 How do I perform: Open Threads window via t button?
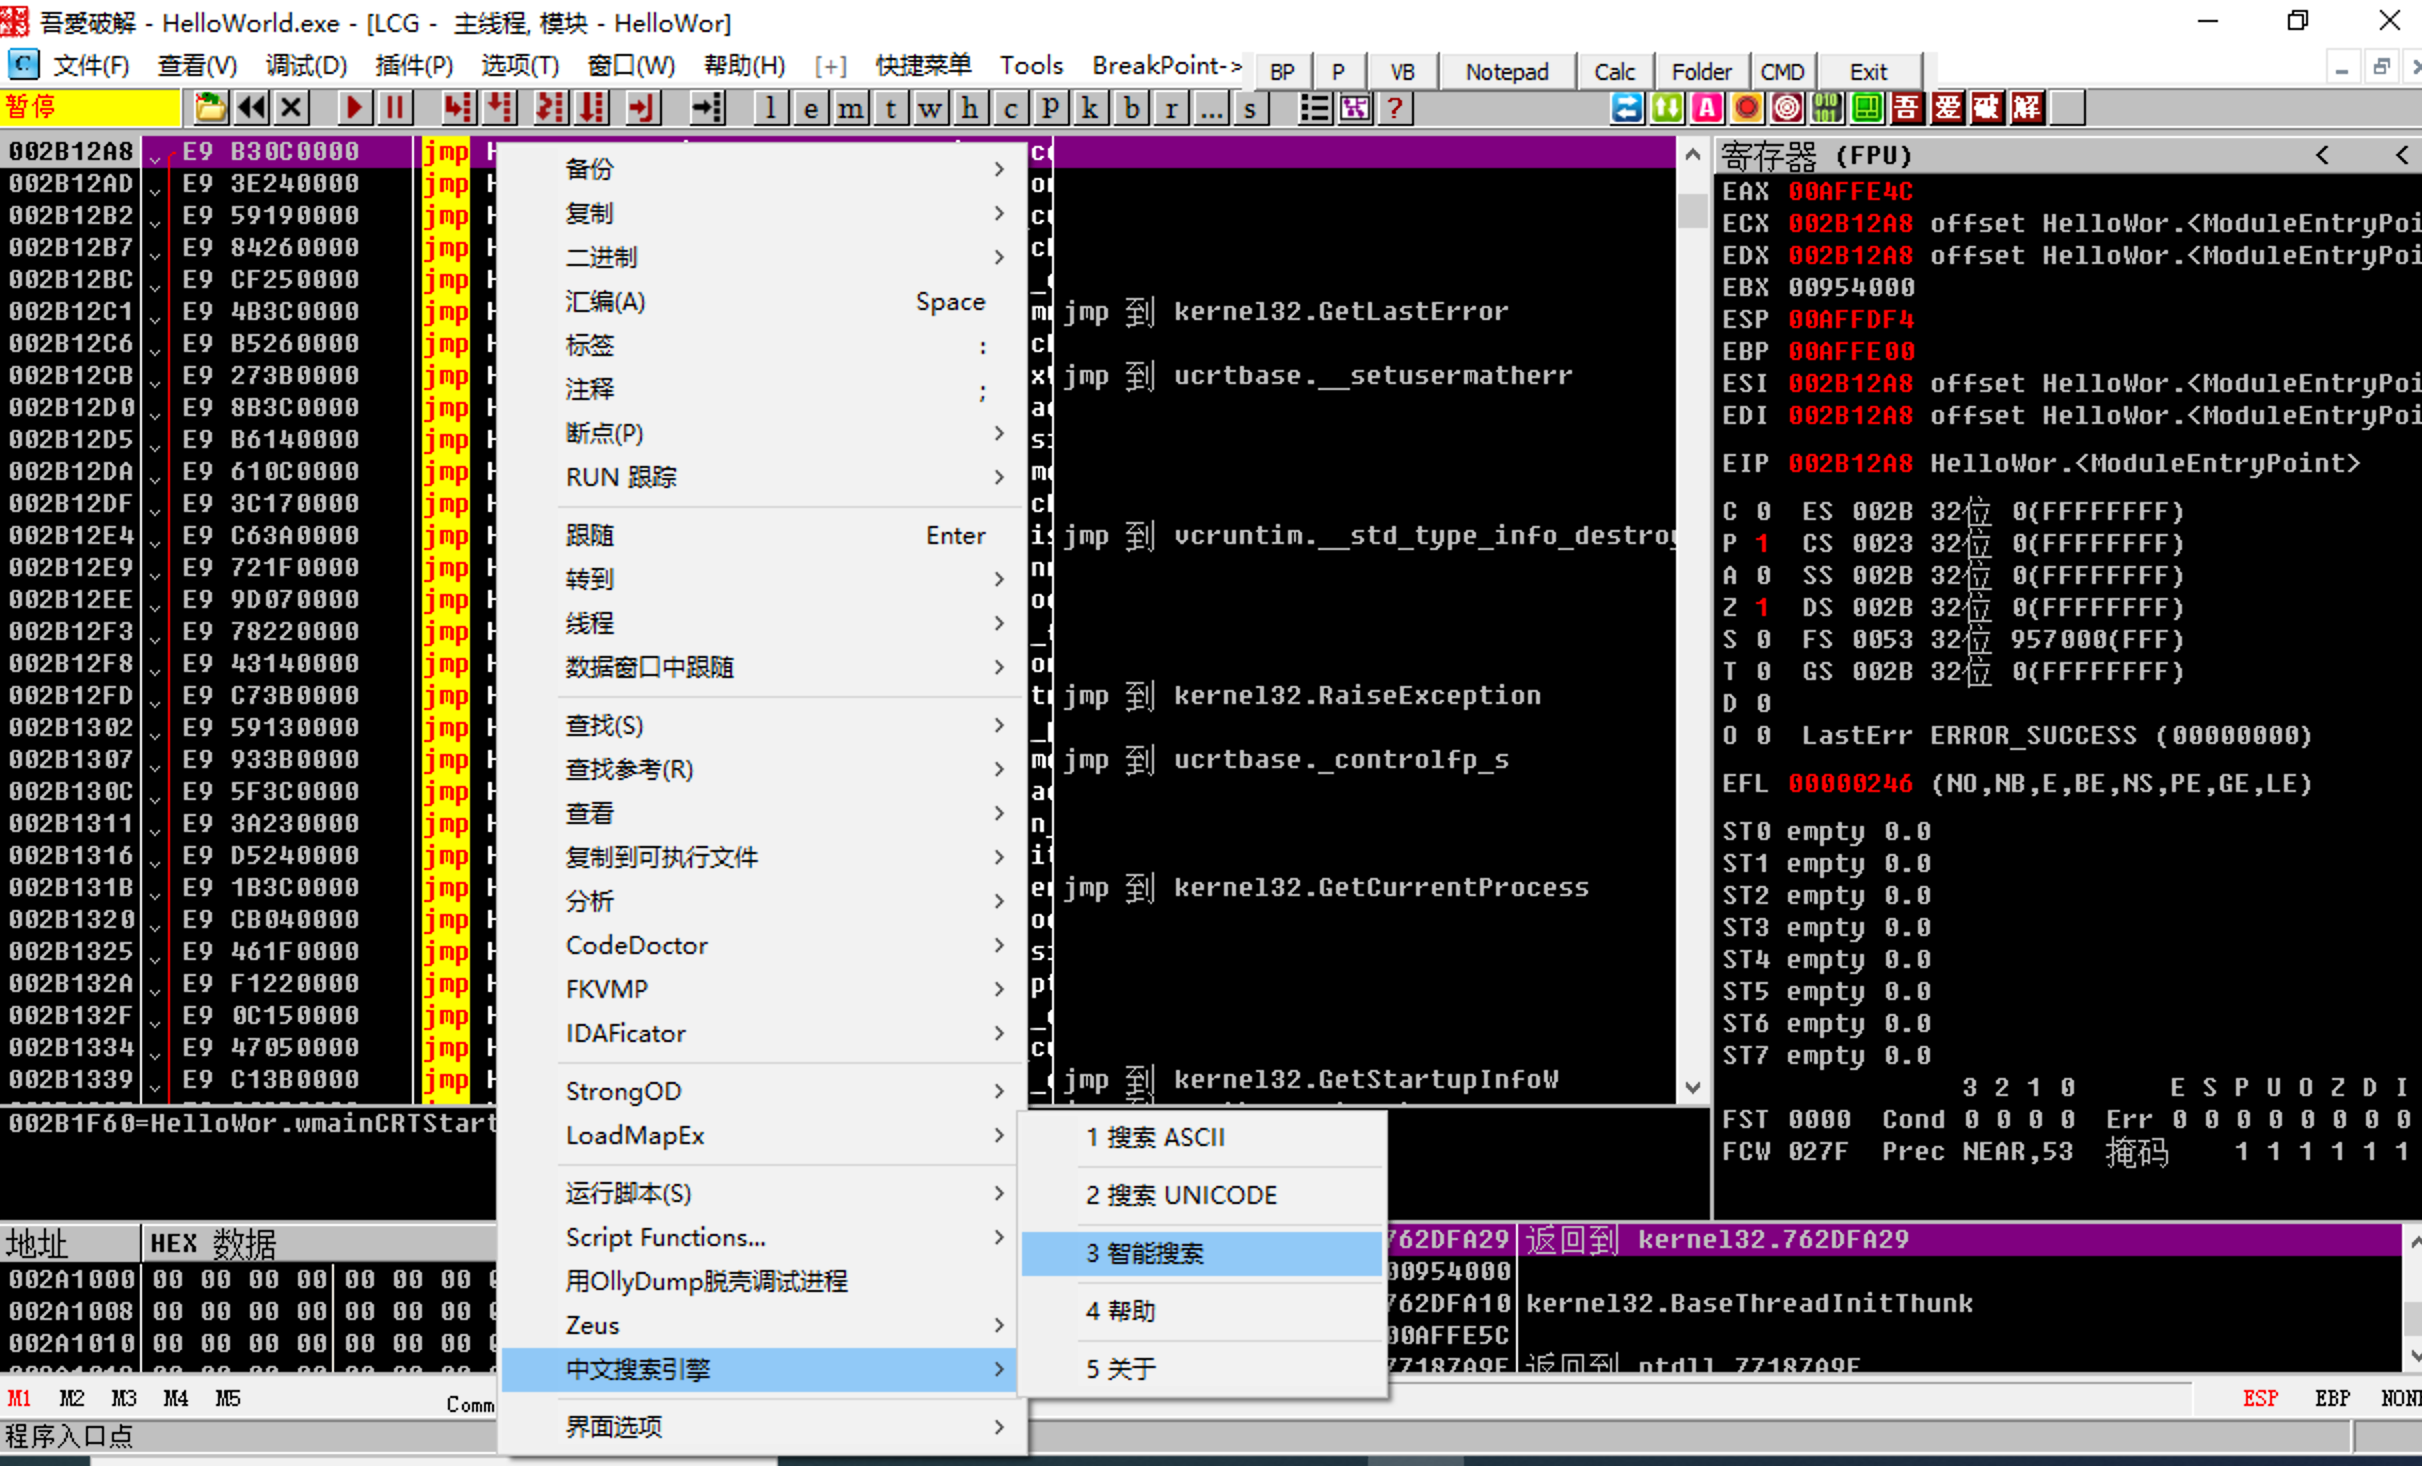coord(890,108)
